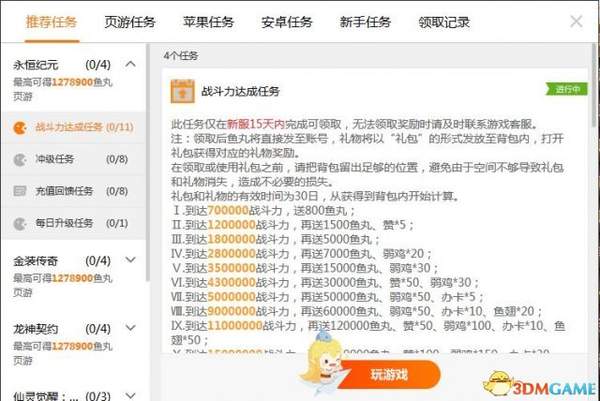Click the mascot character beside 玩游戏

322,363
